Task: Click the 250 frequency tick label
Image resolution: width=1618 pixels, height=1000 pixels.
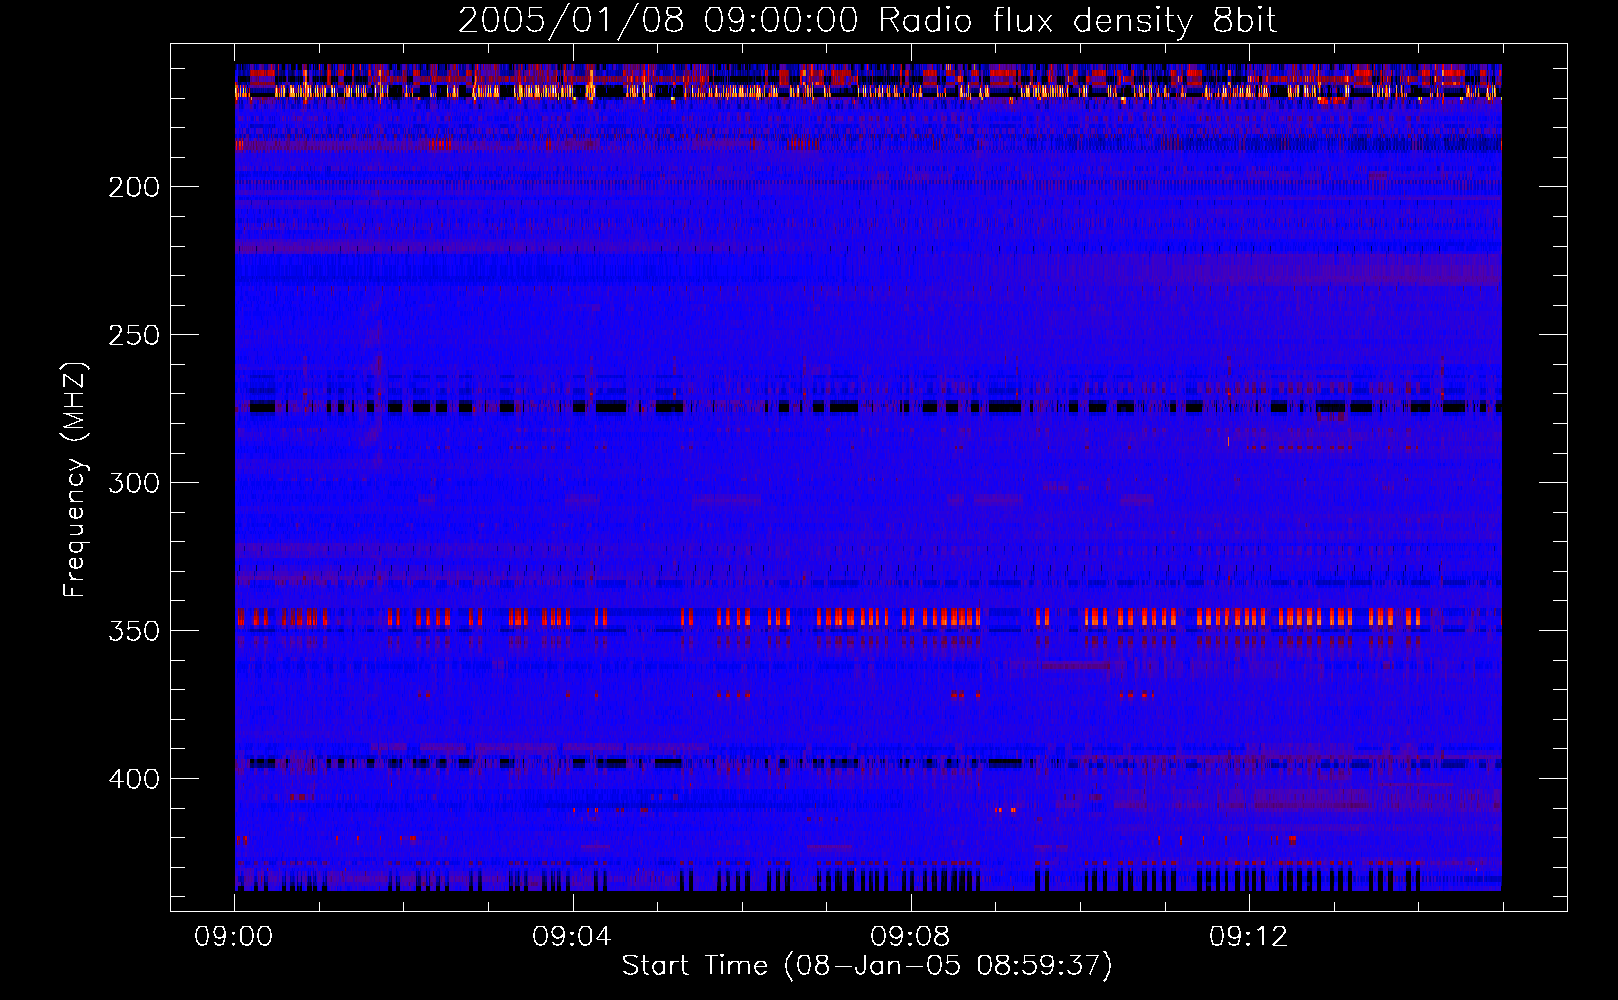Action: (x=134, y=335)
